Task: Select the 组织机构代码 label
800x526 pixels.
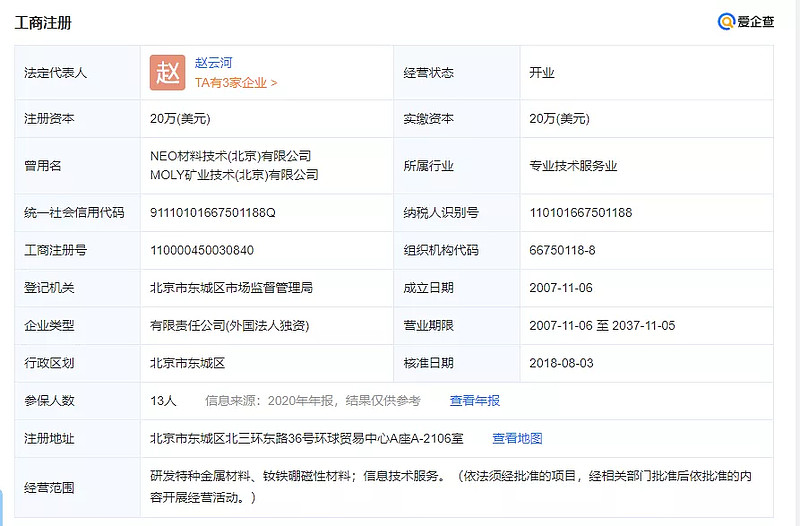Action: pyautogui.click(x=441, y=251)
